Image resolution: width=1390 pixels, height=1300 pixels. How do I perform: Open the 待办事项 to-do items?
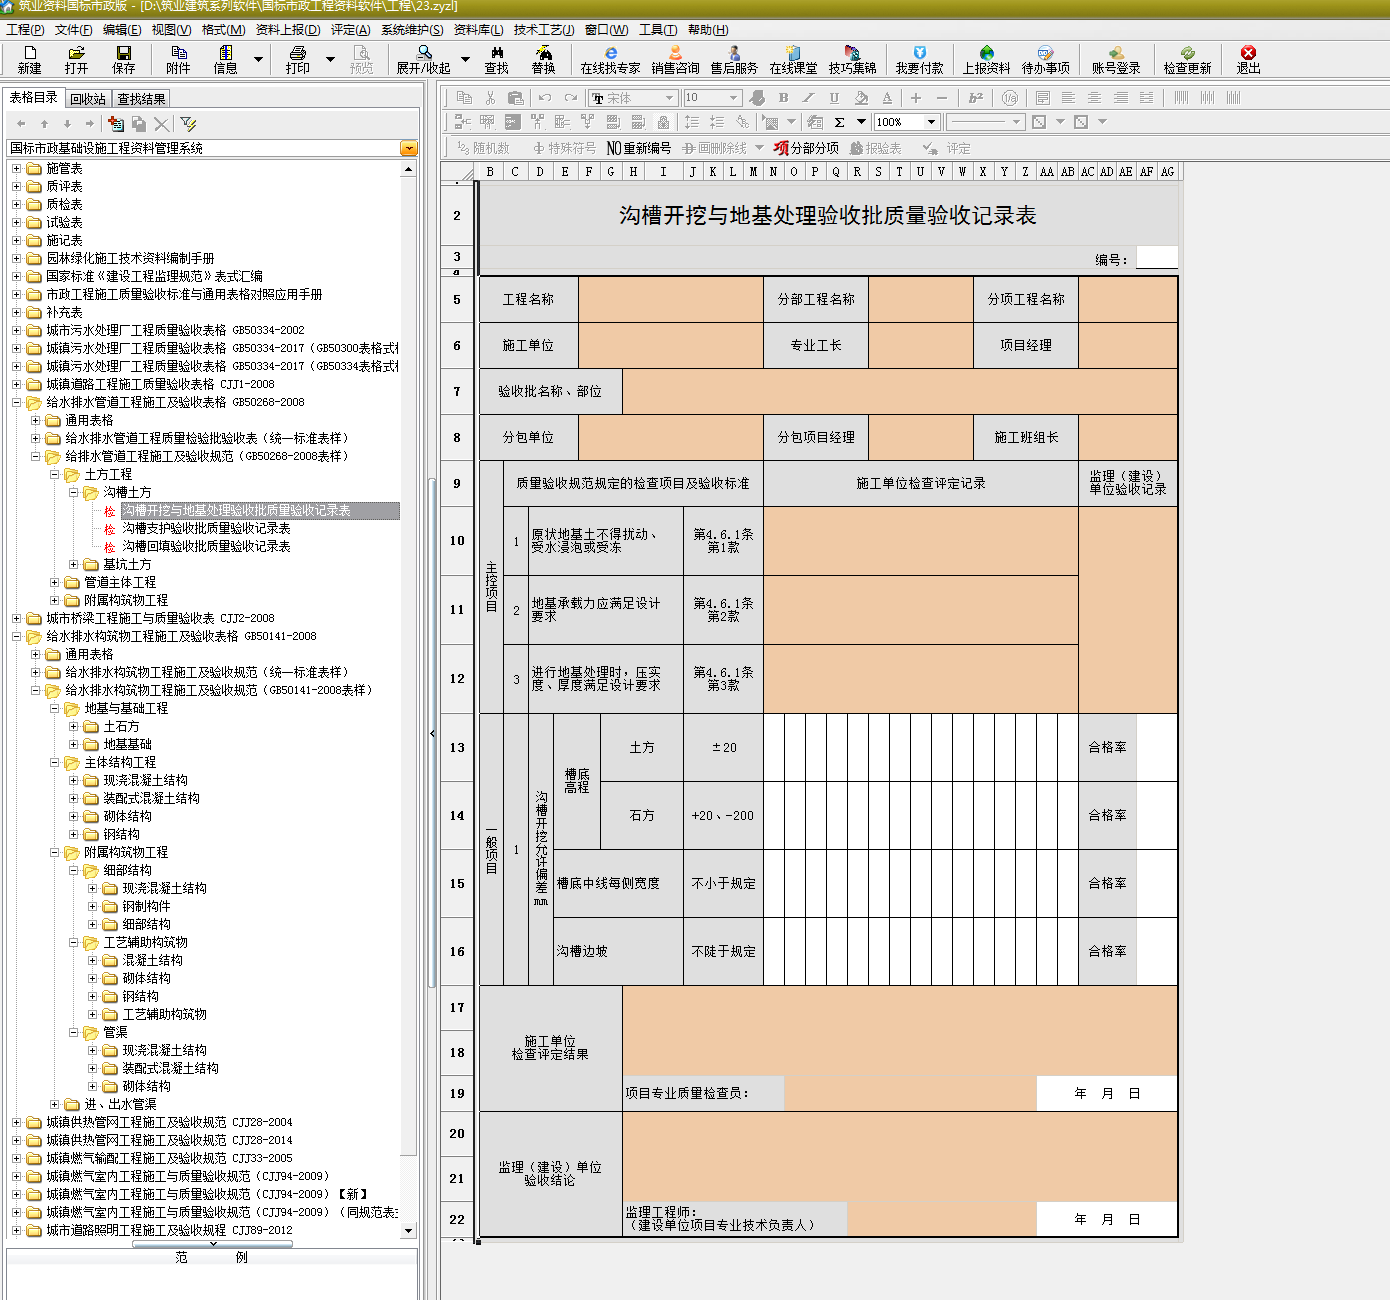click(1045, 59)
